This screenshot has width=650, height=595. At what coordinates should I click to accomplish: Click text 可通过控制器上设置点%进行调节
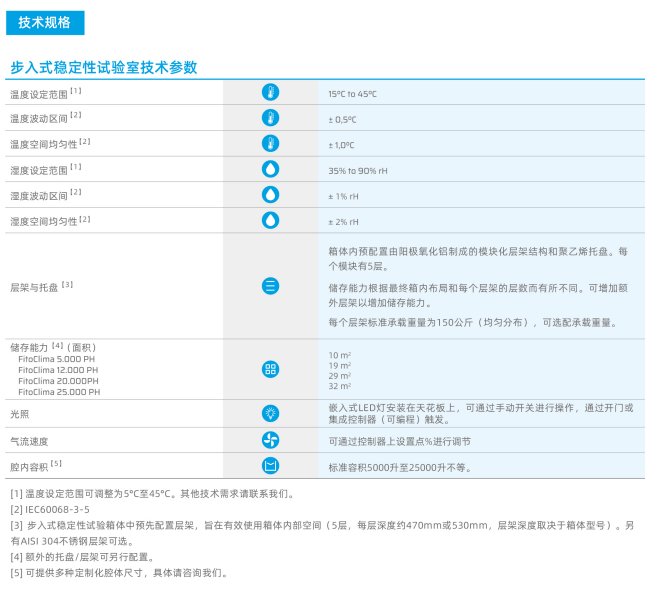[400, 442]
